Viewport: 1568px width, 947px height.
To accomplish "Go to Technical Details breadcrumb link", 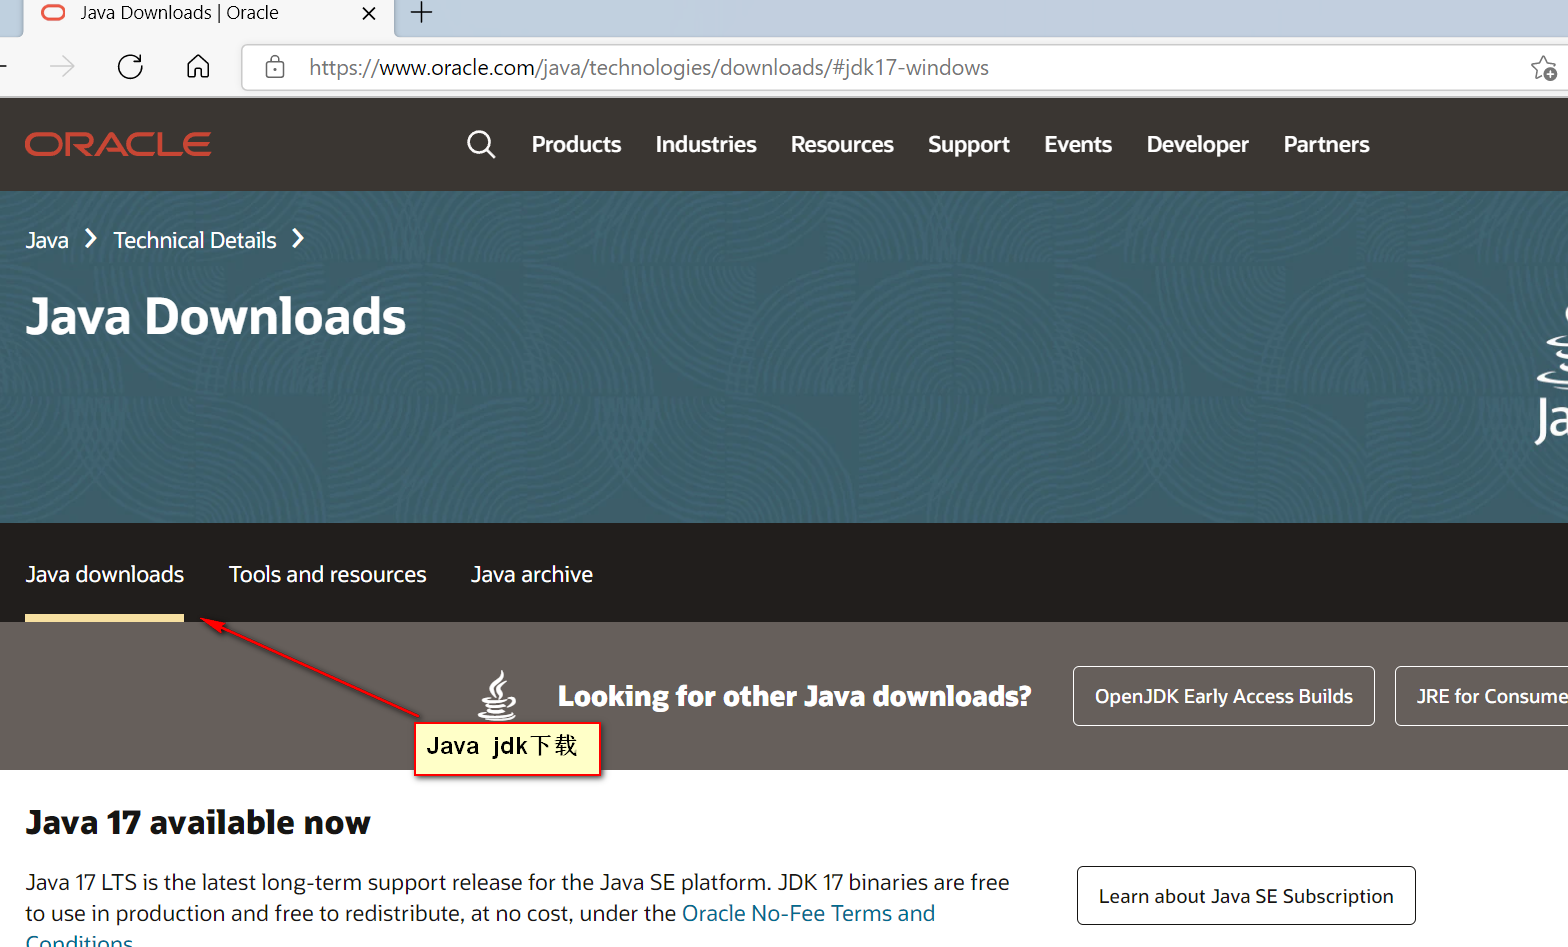I will (x=195, y=240).
